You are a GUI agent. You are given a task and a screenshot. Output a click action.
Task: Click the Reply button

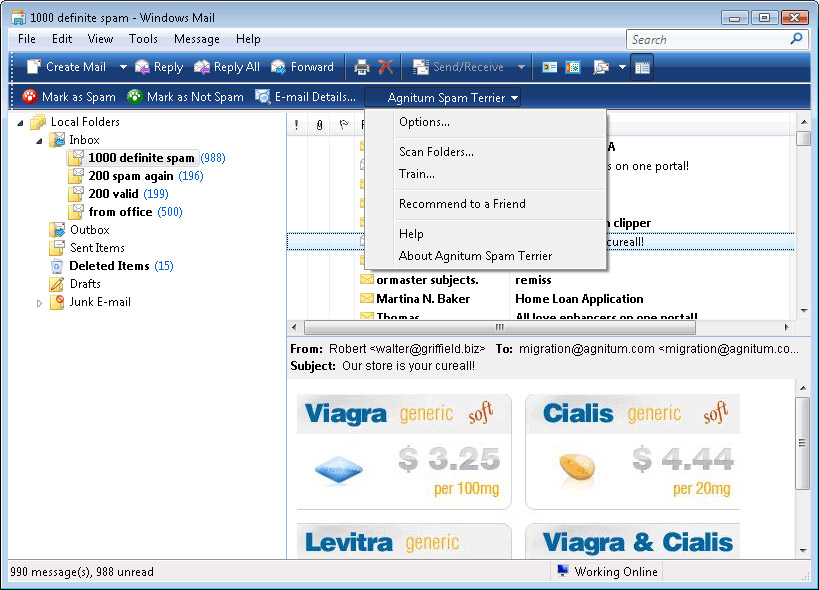pos(159,67)
